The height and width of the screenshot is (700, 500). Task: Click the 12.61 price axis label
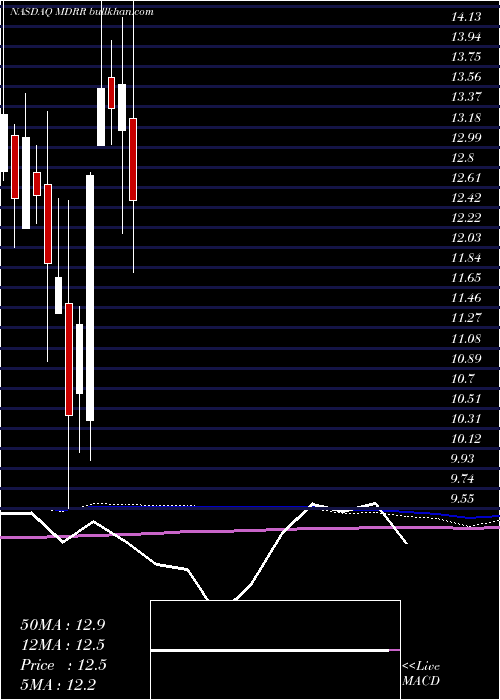[466, 178]
